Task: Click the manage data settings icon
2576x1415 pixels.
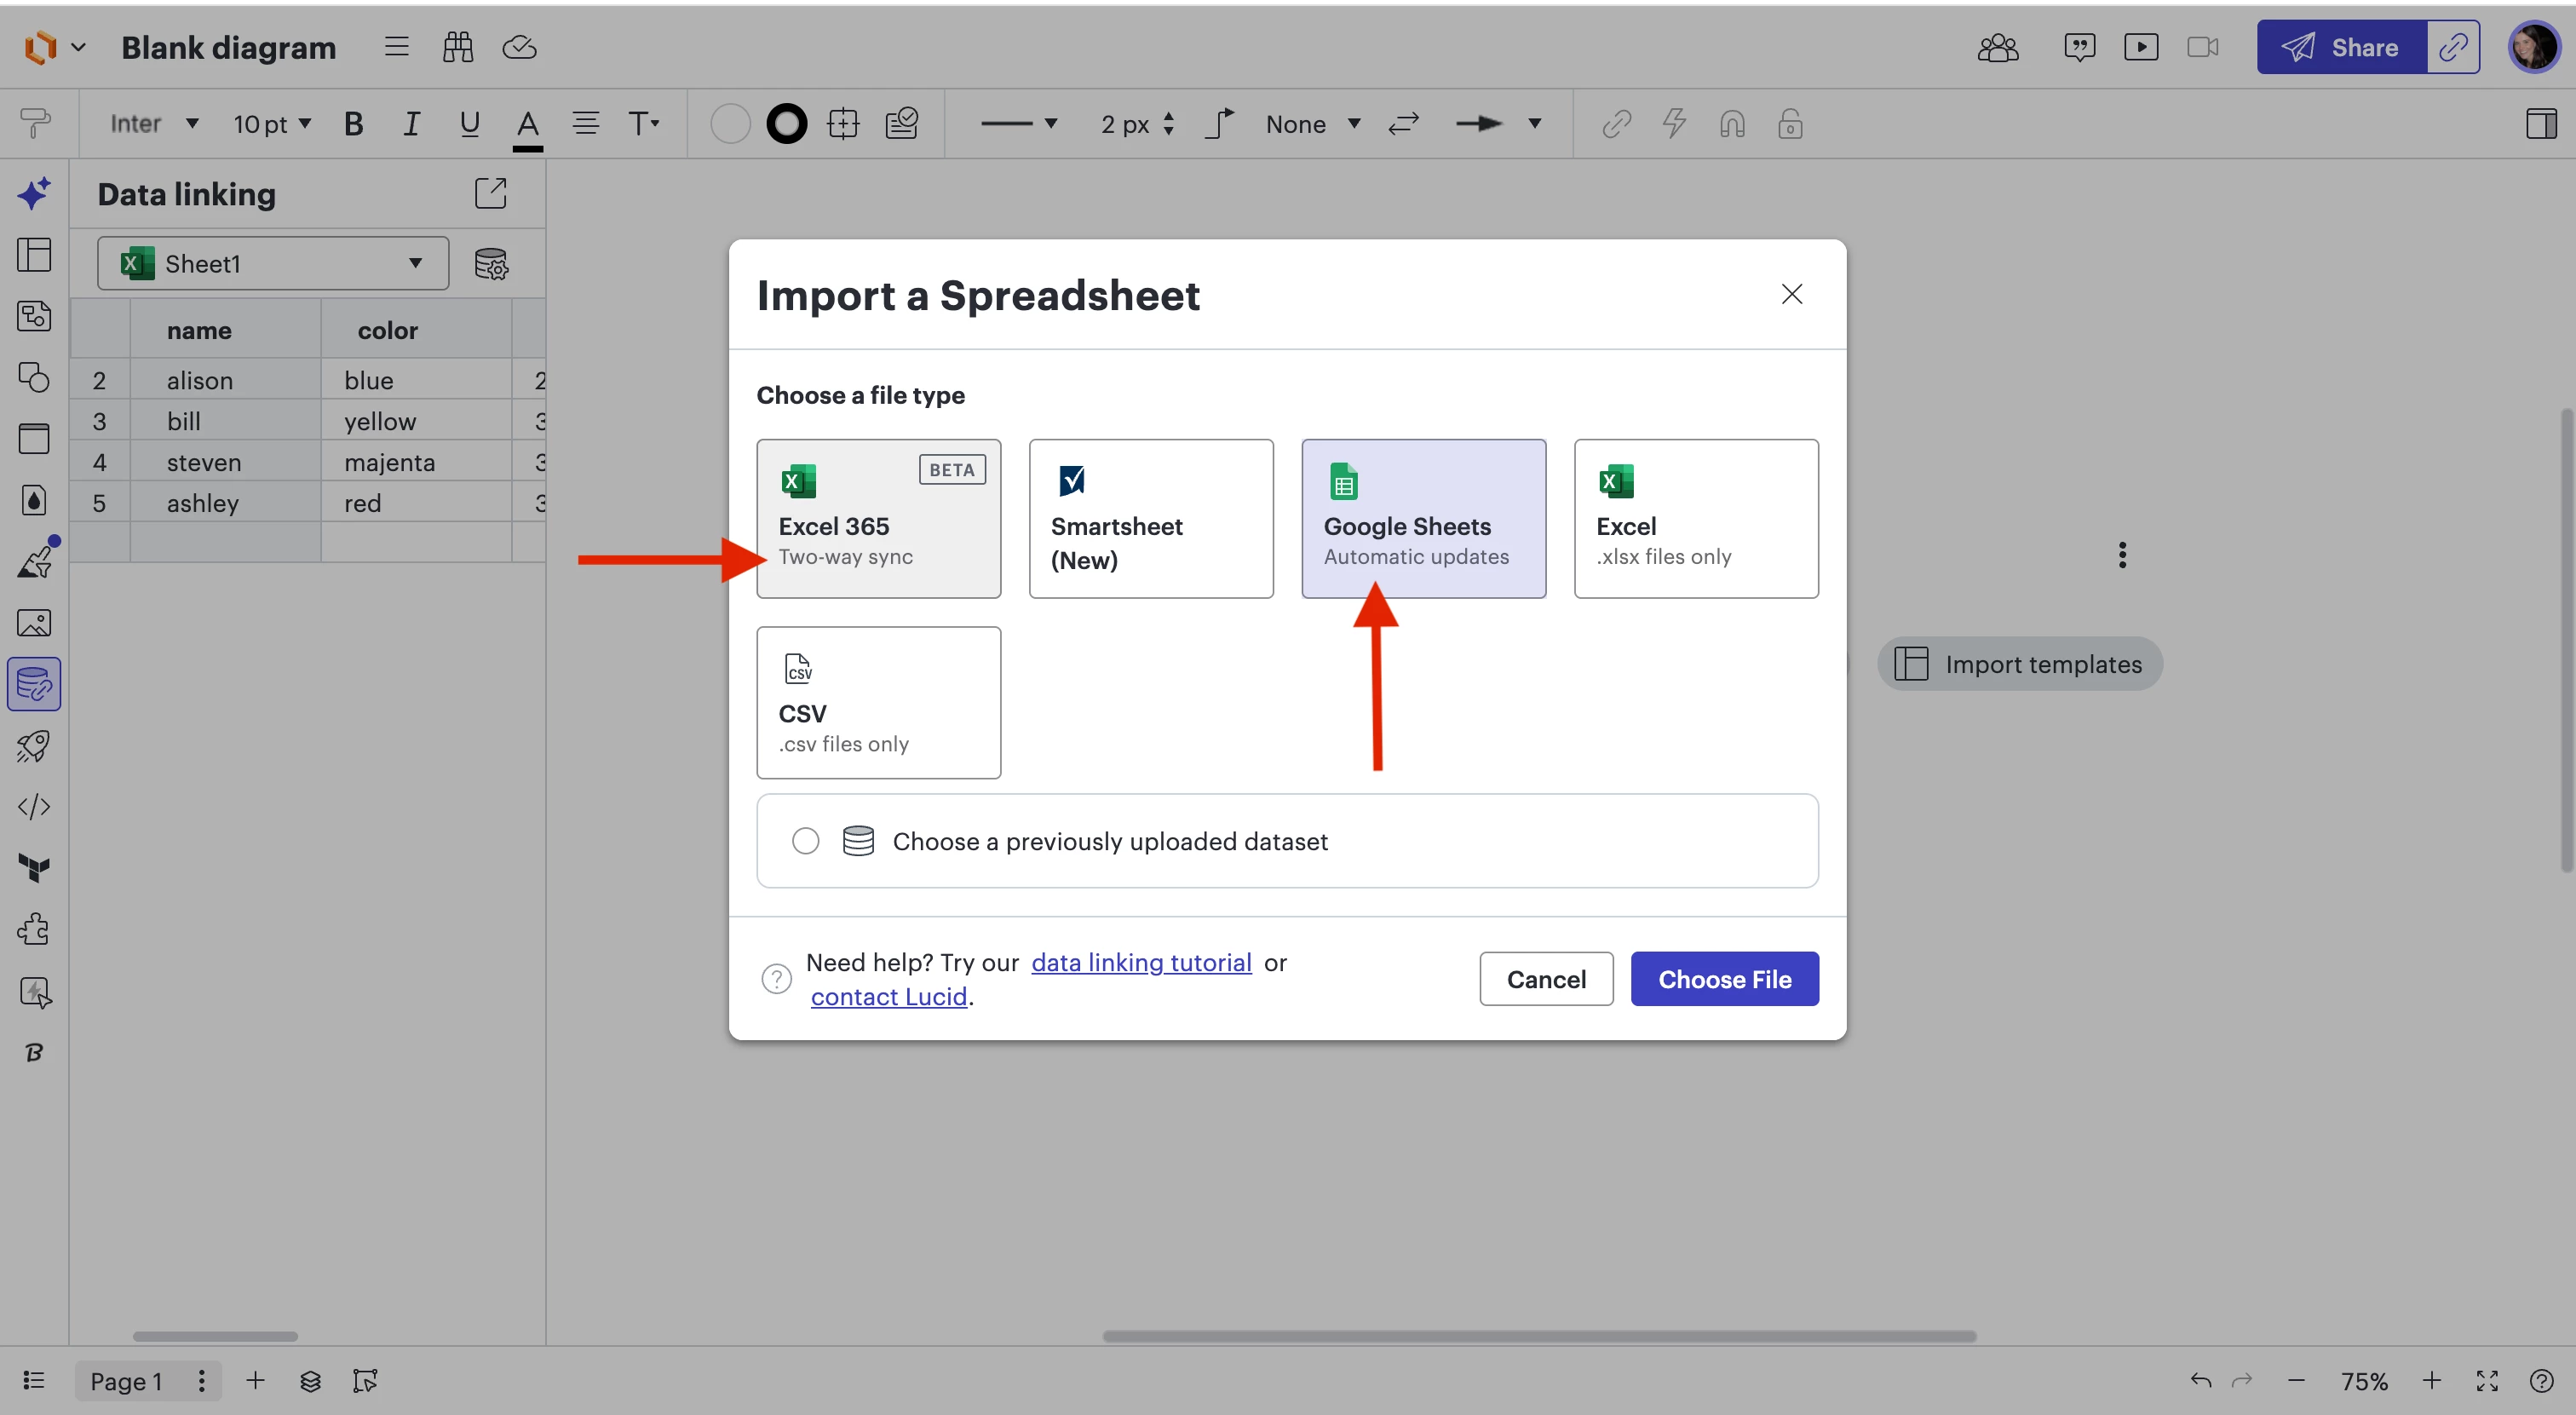Action: pyautogui.click(x=491, y=264)
